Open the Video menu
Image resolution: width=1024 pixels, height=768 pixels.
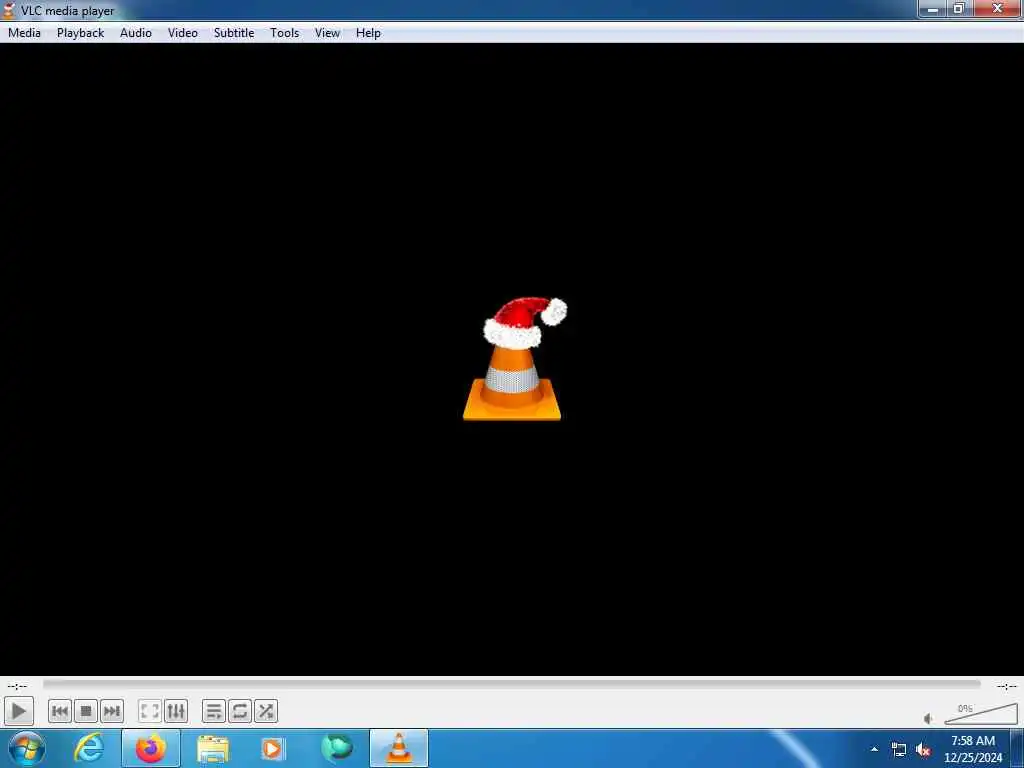[x=183, y=33]
